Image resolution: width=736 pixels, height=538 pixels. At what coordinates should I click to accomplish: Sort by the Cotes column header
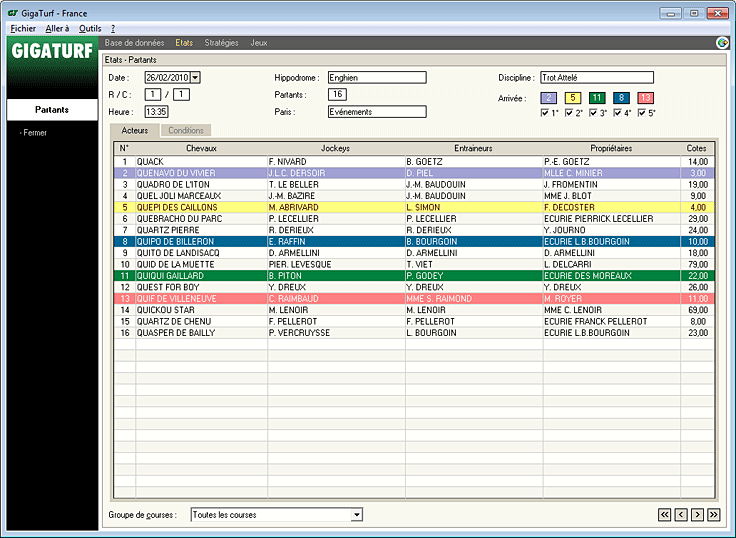coord(697,148)
